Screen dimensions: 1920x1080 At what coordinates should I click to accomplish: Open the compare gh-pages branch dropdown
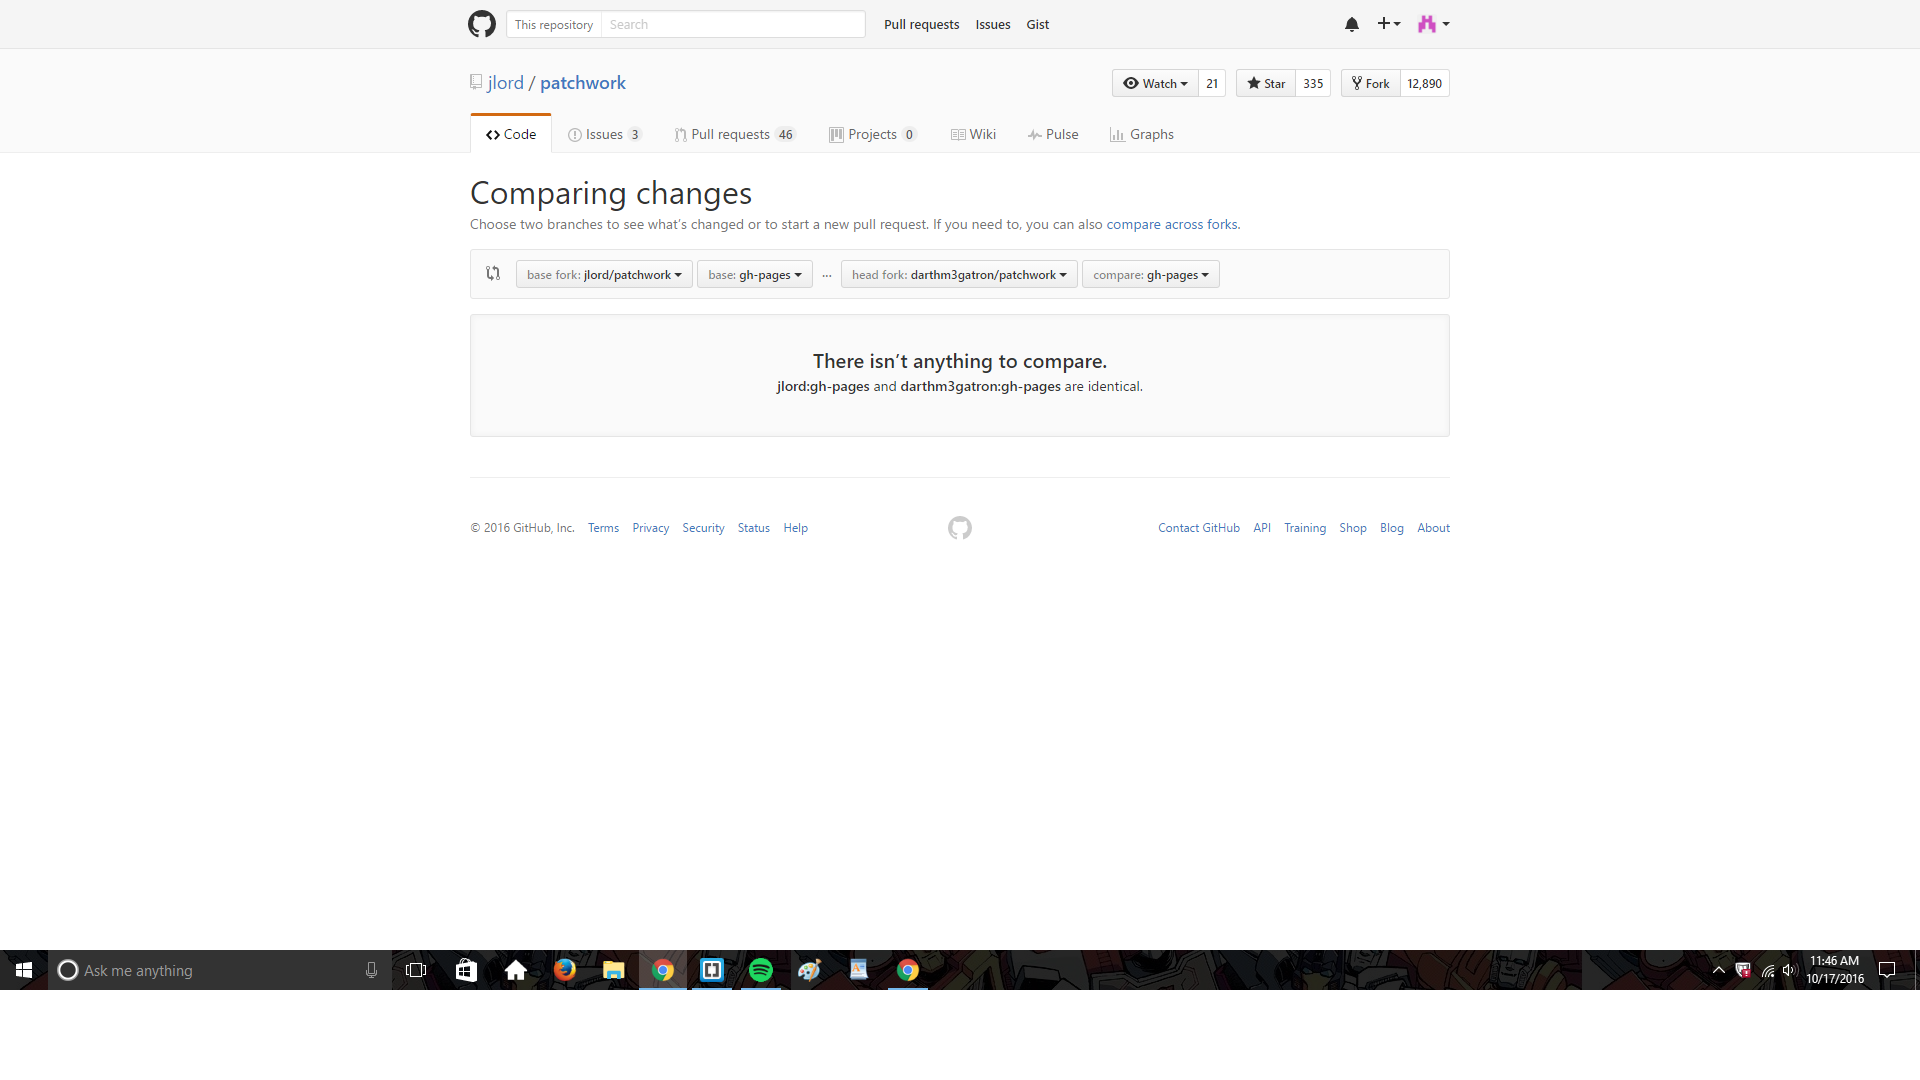pyautogui.click(x=1150, y=275)
